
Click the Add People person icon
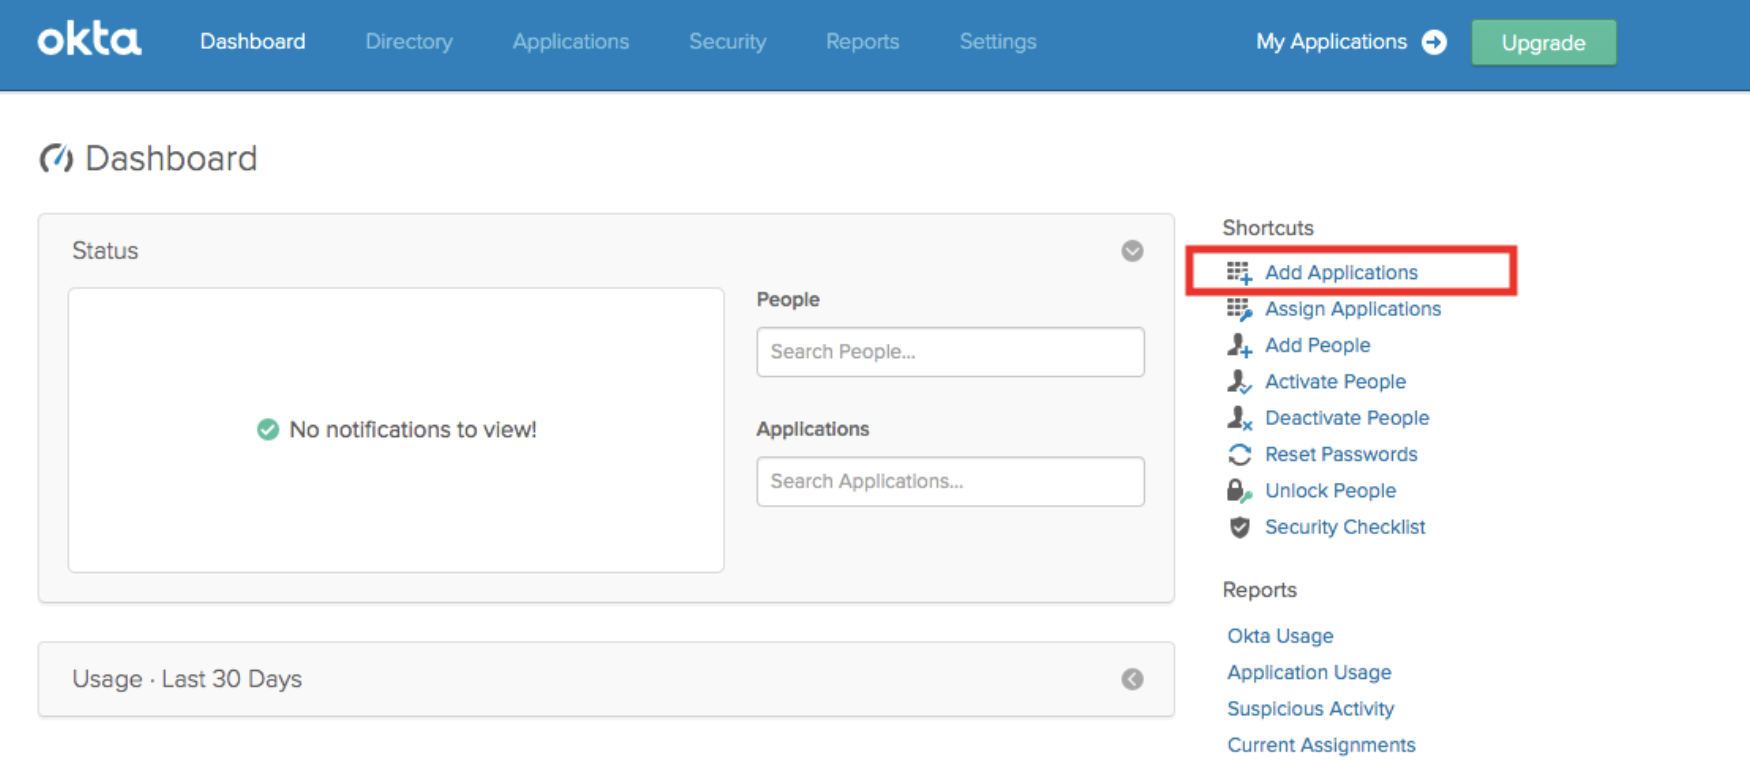click(x=1239, y=345)
